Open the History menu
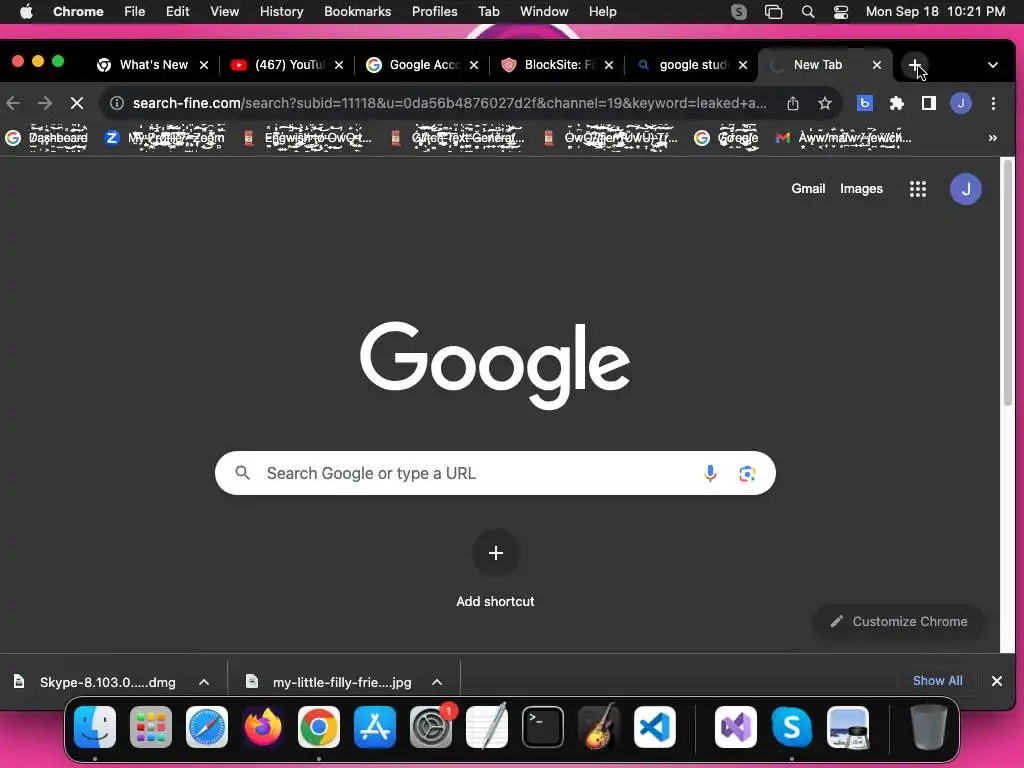Viewport: 1024px width, 768px height. coord(281,12)
